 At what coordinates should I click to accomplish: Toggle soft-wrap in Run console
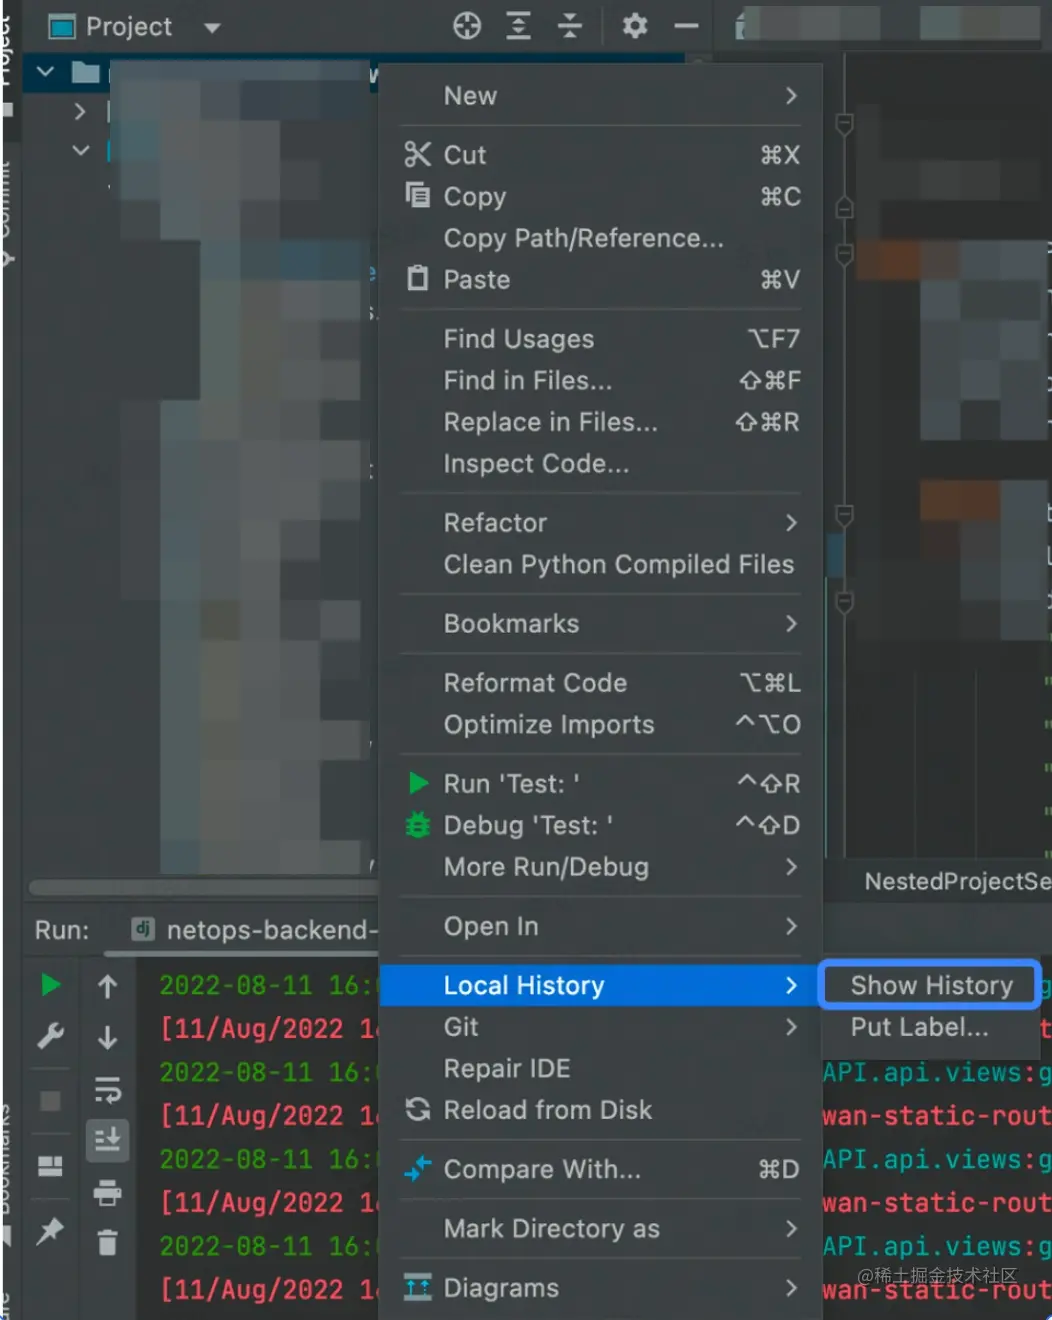click(x=107, y=1089)
